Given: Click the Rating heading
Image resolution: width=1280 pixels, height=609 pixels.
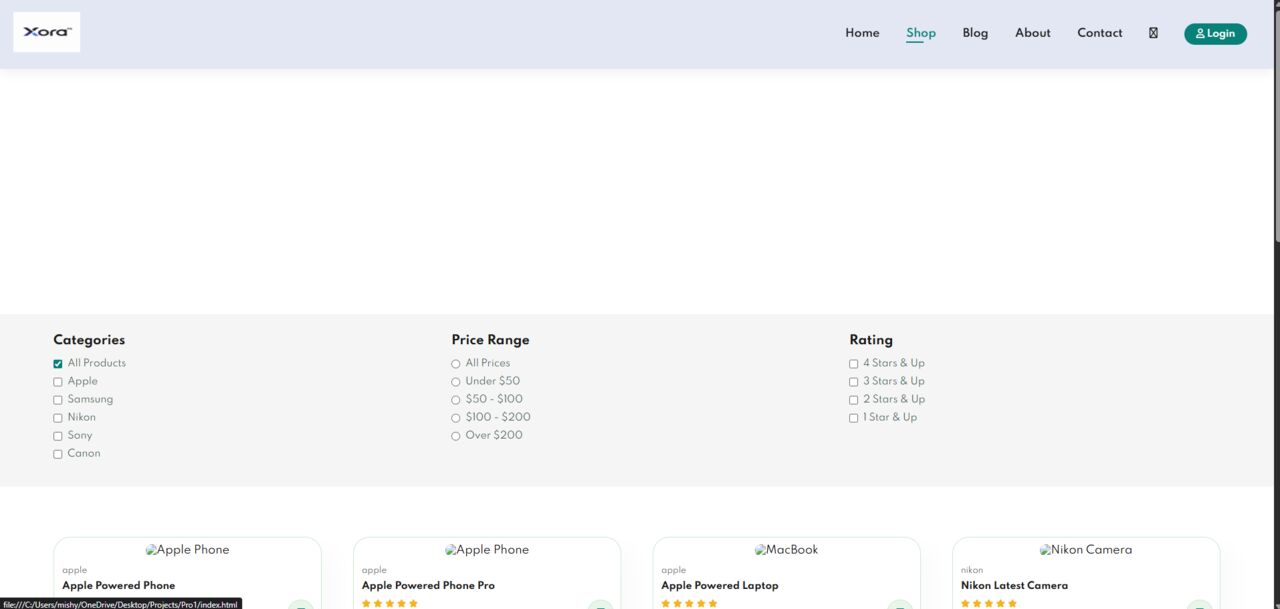Looking at the screenshot, I should [x=871, y=340].
